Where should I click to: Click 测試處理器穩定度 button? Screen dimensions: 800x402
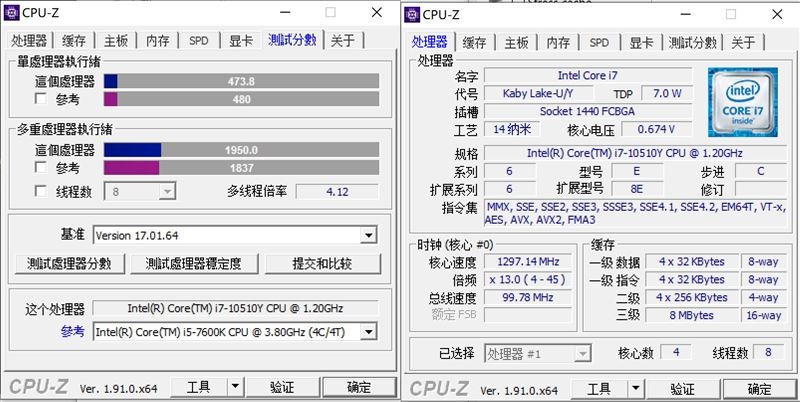(194, 263)
